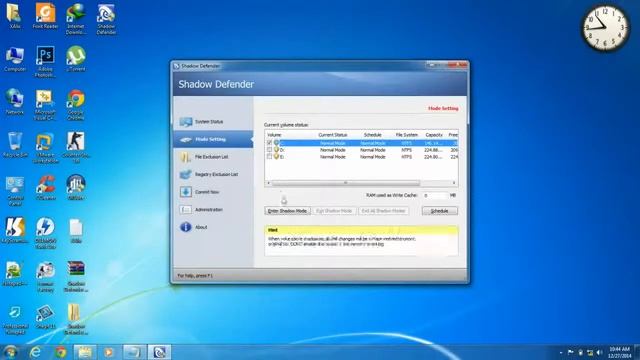The image size is (640, 360).
Task: Click the Control Panel desktop icon
Action: tap(15, 191)
